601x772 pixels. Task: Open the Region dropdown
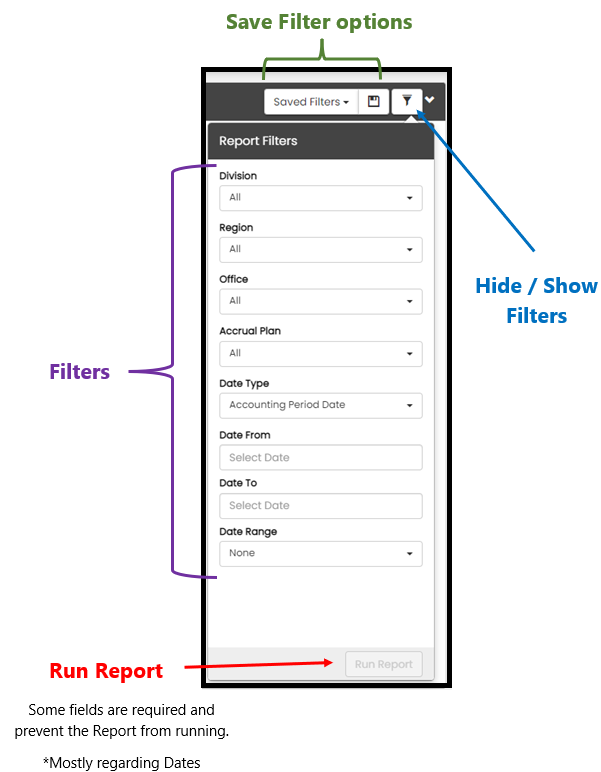click(321, 250)
